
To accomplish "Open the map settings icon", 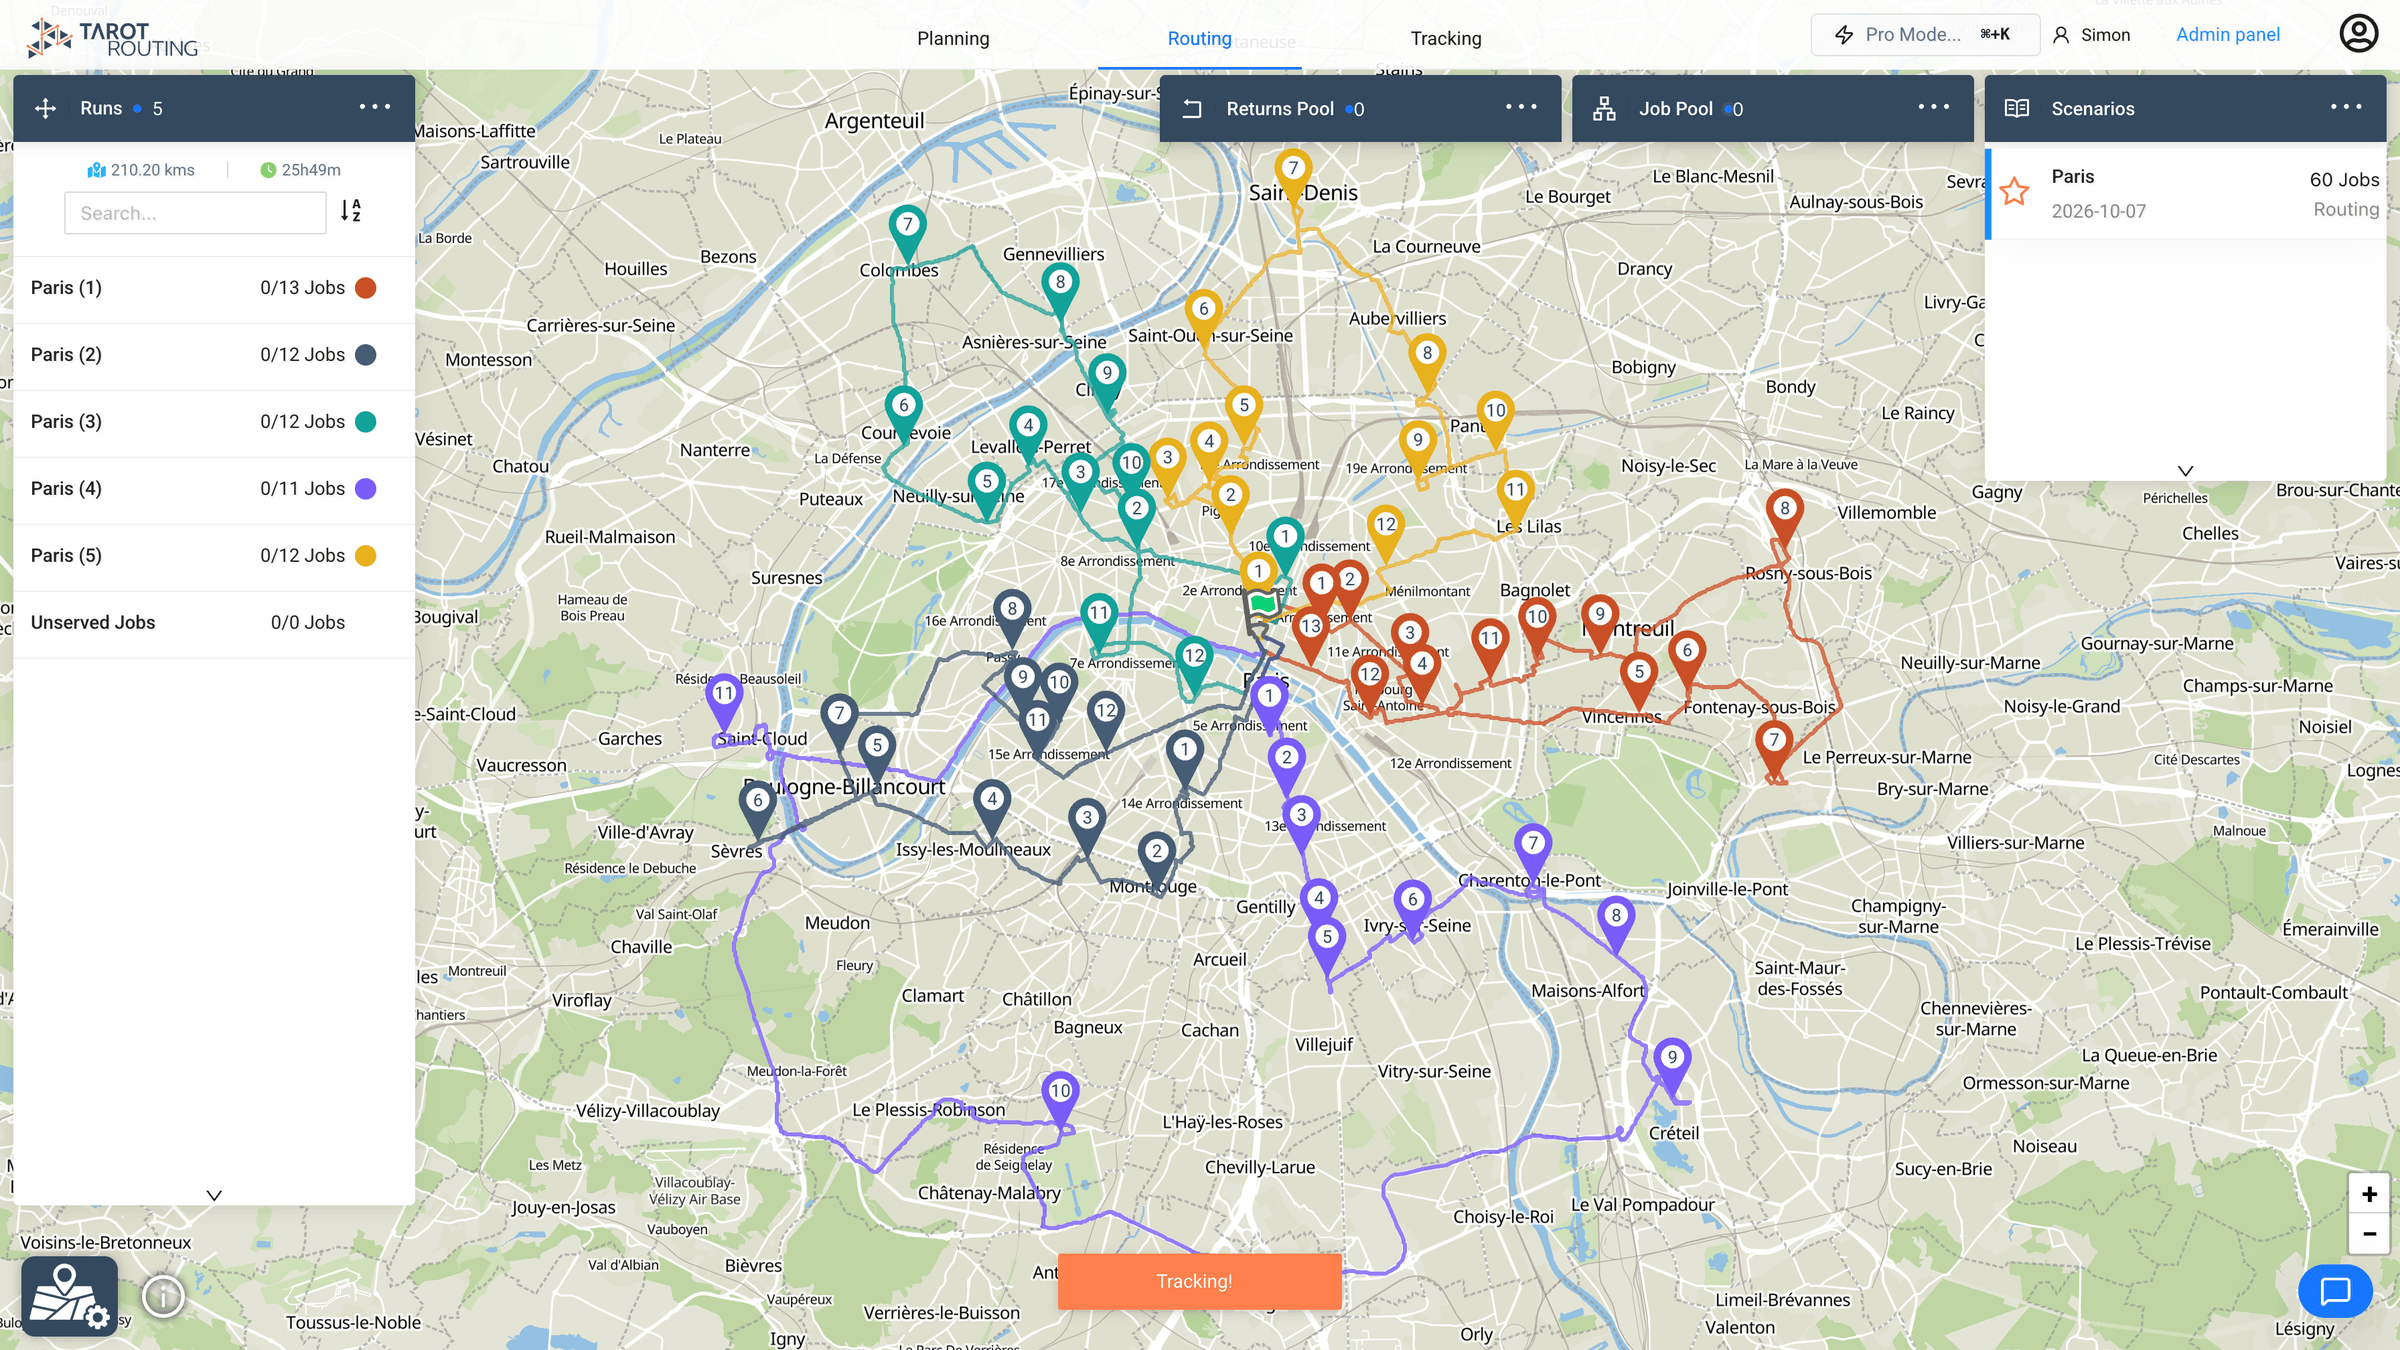I will 69,1295.
